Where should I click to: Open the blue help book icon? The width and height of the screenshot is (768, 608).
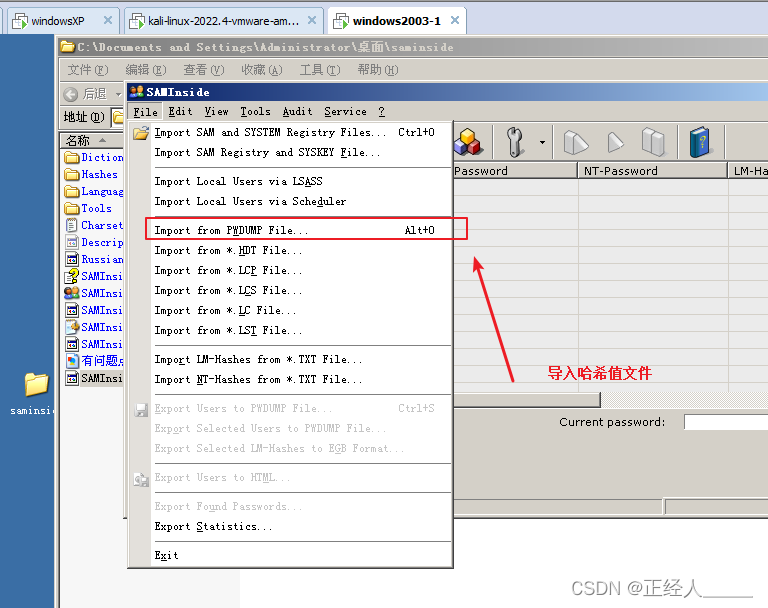pos(699,142)
